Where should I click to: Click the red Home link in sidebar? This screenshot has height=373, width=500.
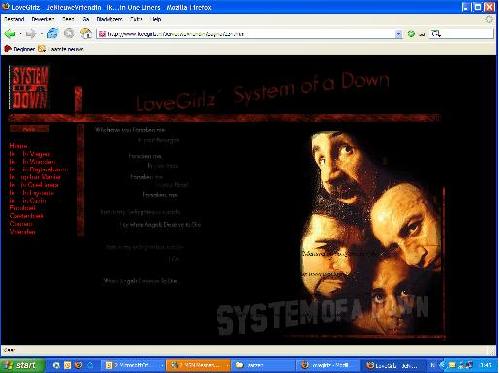pos(18,146)
